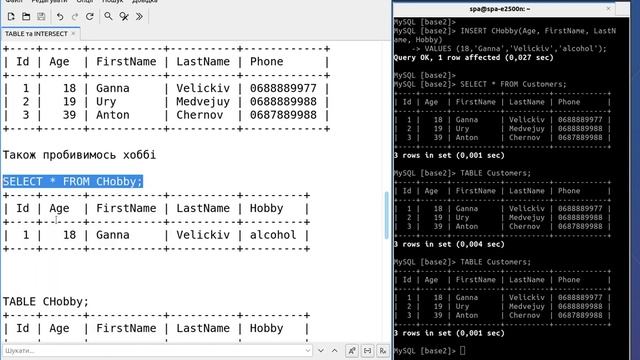Toggle whole word search option

(367, 351)
